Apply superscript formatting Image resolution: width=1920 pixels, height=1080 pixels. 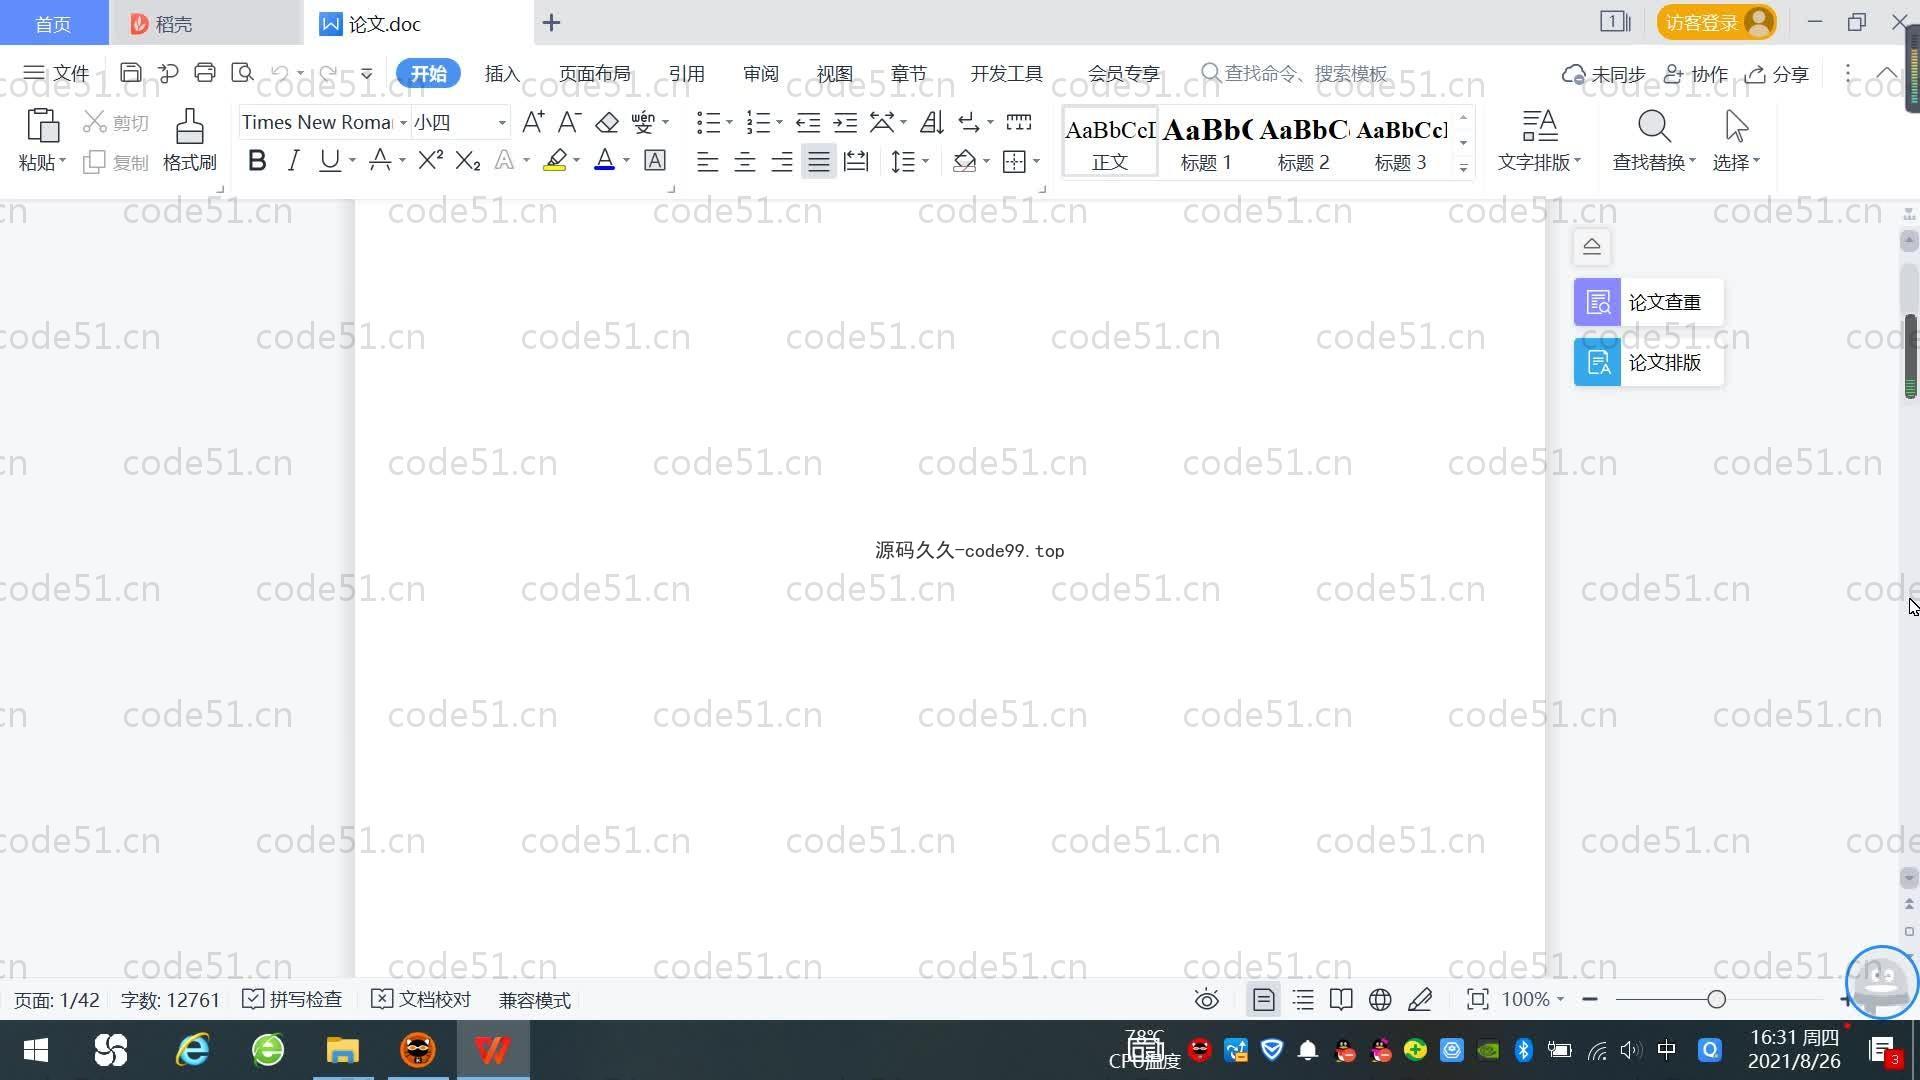[430, 161]
